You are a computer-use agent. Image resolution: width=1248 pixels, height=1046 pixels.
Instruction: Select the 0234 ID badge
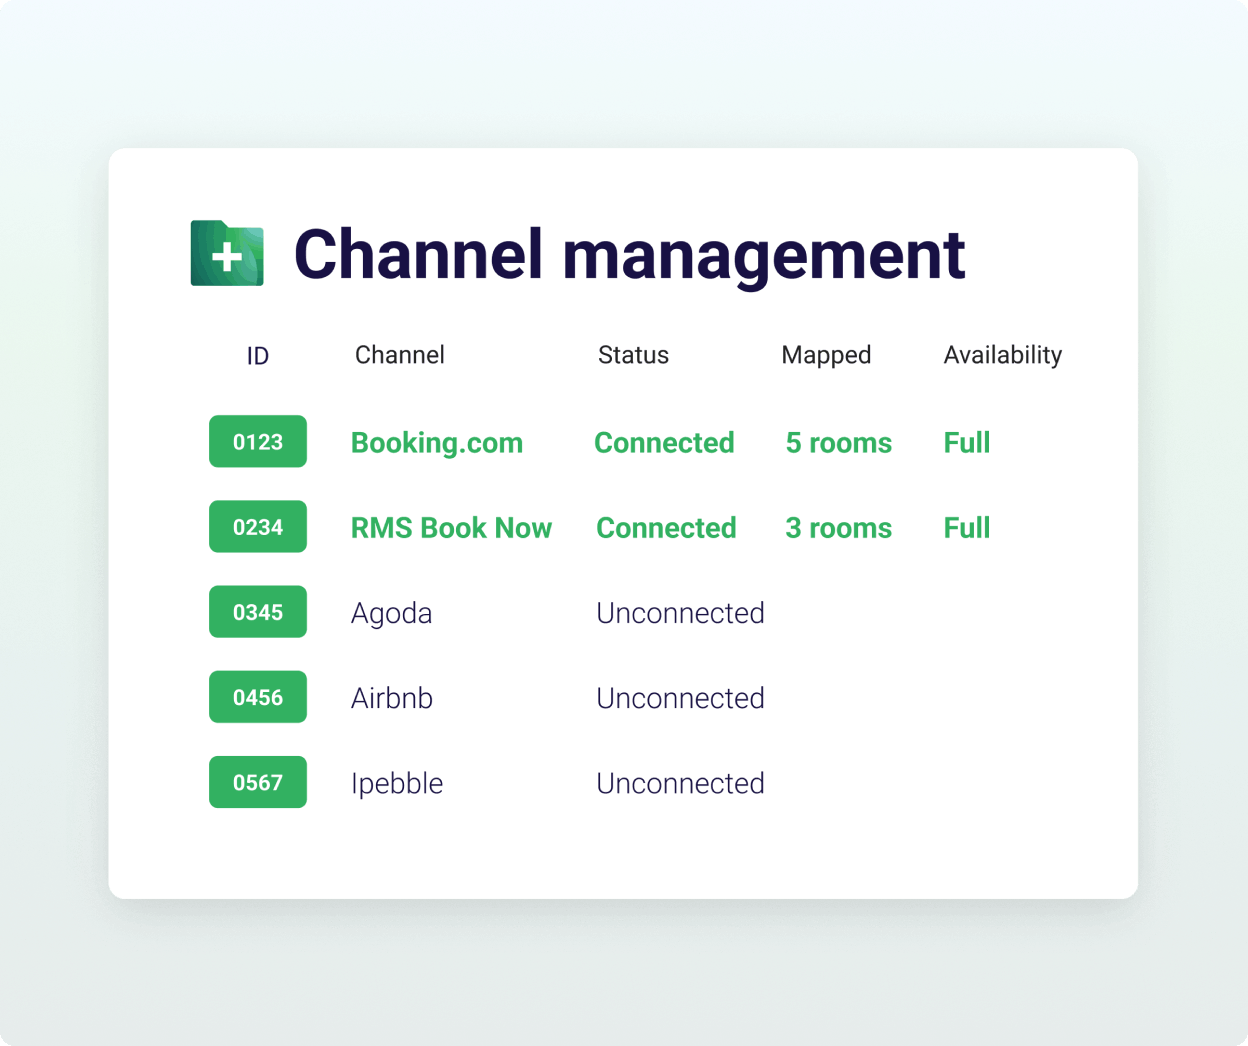pos(258,527)
